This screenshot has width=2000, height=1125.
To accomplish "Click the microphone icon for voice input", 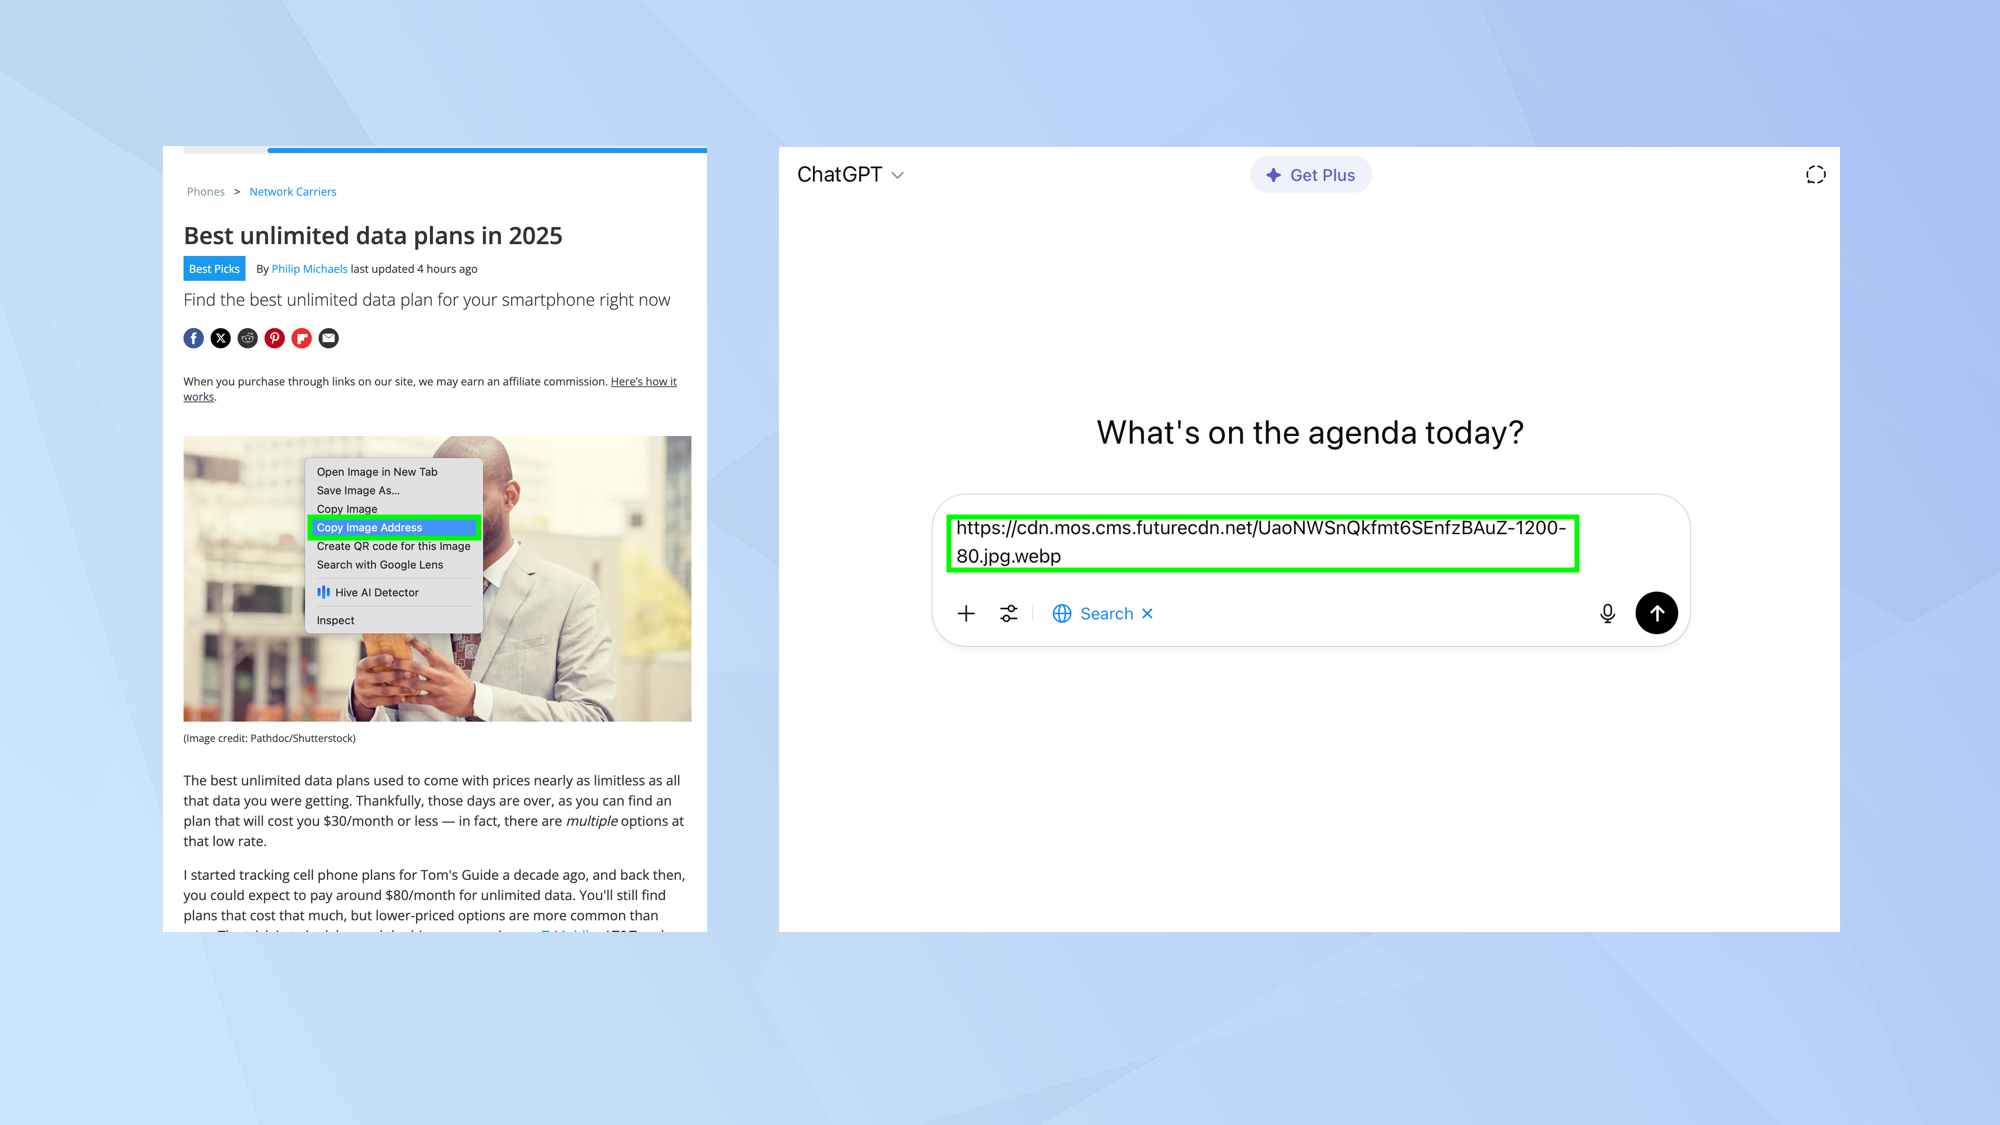I will 1607,613.
